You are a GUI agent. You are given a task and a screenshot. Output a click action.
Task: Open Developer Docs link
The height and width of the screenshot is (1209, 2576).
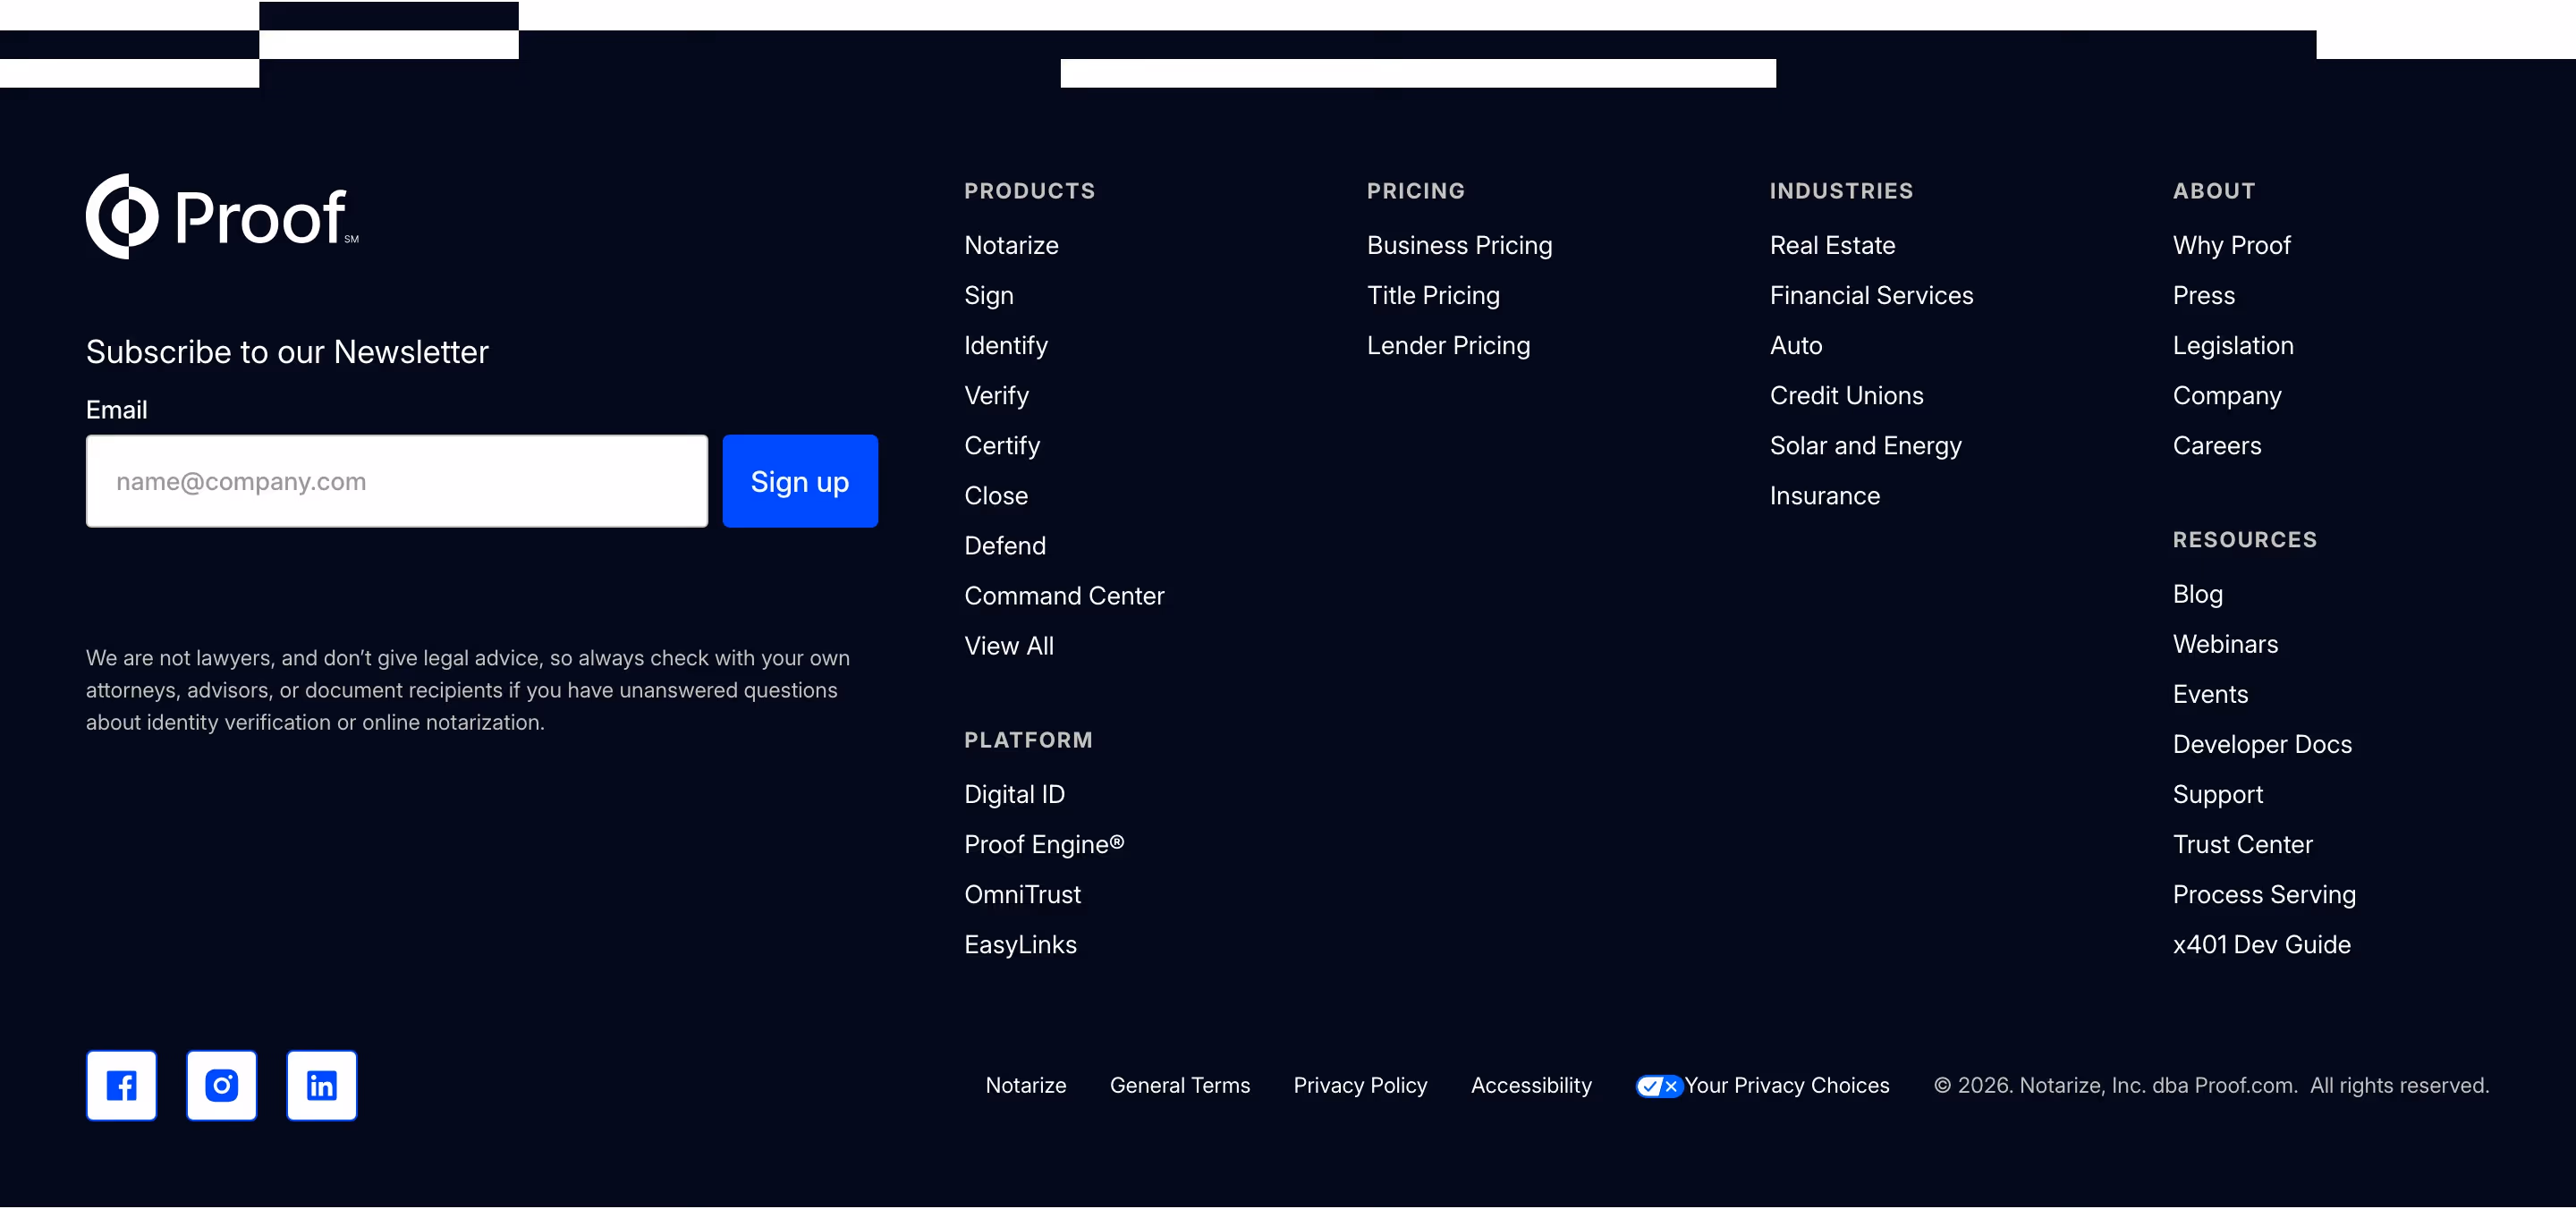pos(2262,744)
